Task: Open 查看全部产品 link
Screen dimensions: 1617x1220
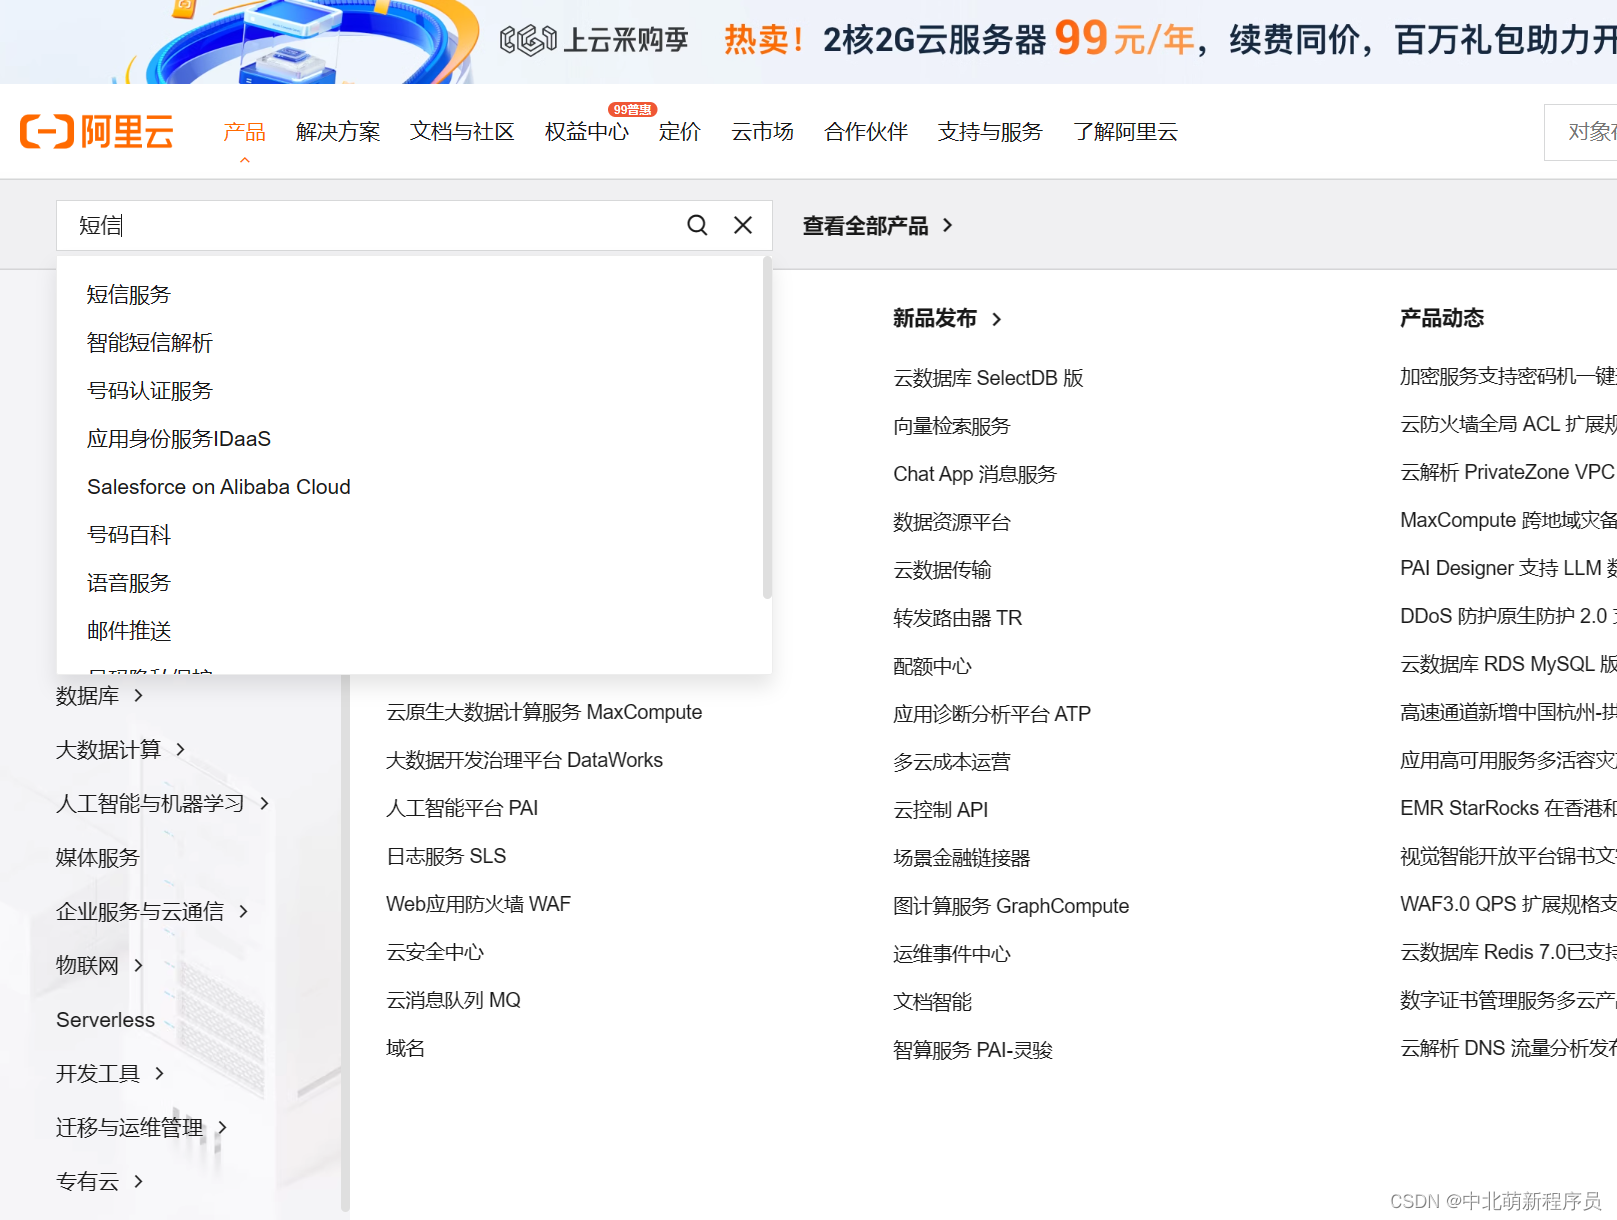Action: (877, 226)
